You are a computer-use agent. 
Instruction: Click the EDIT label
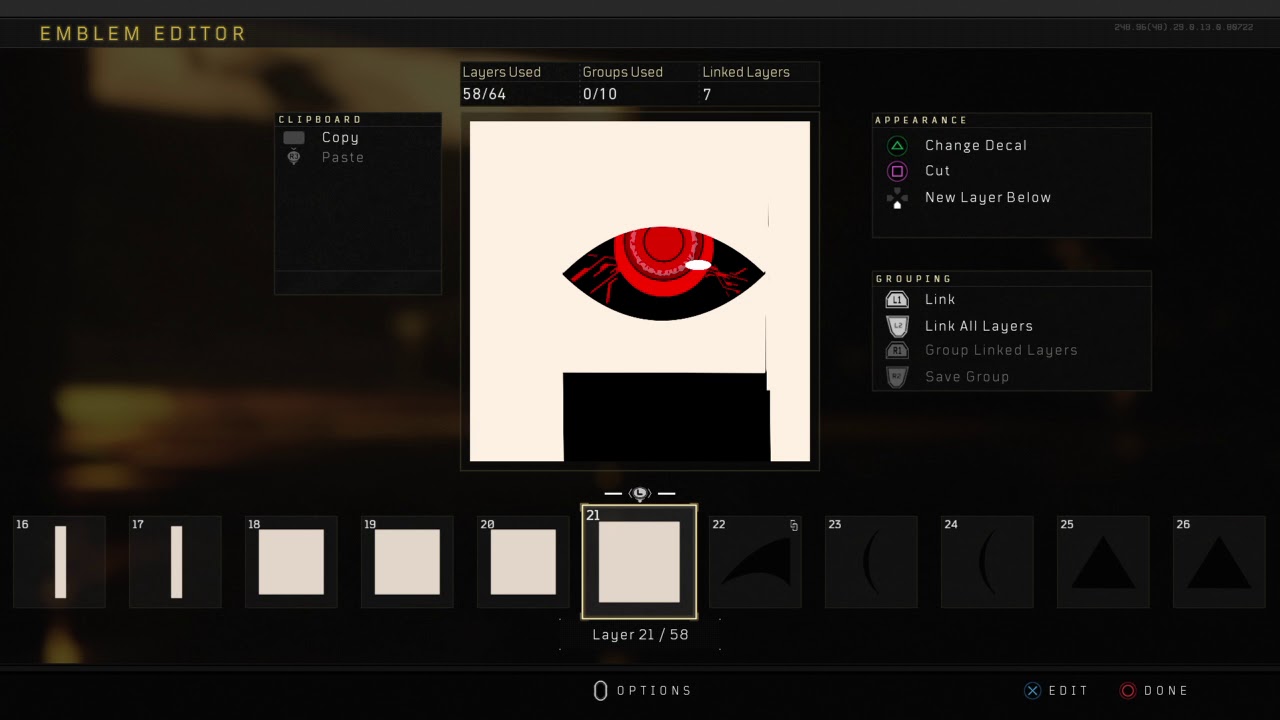pos(1068,690)
